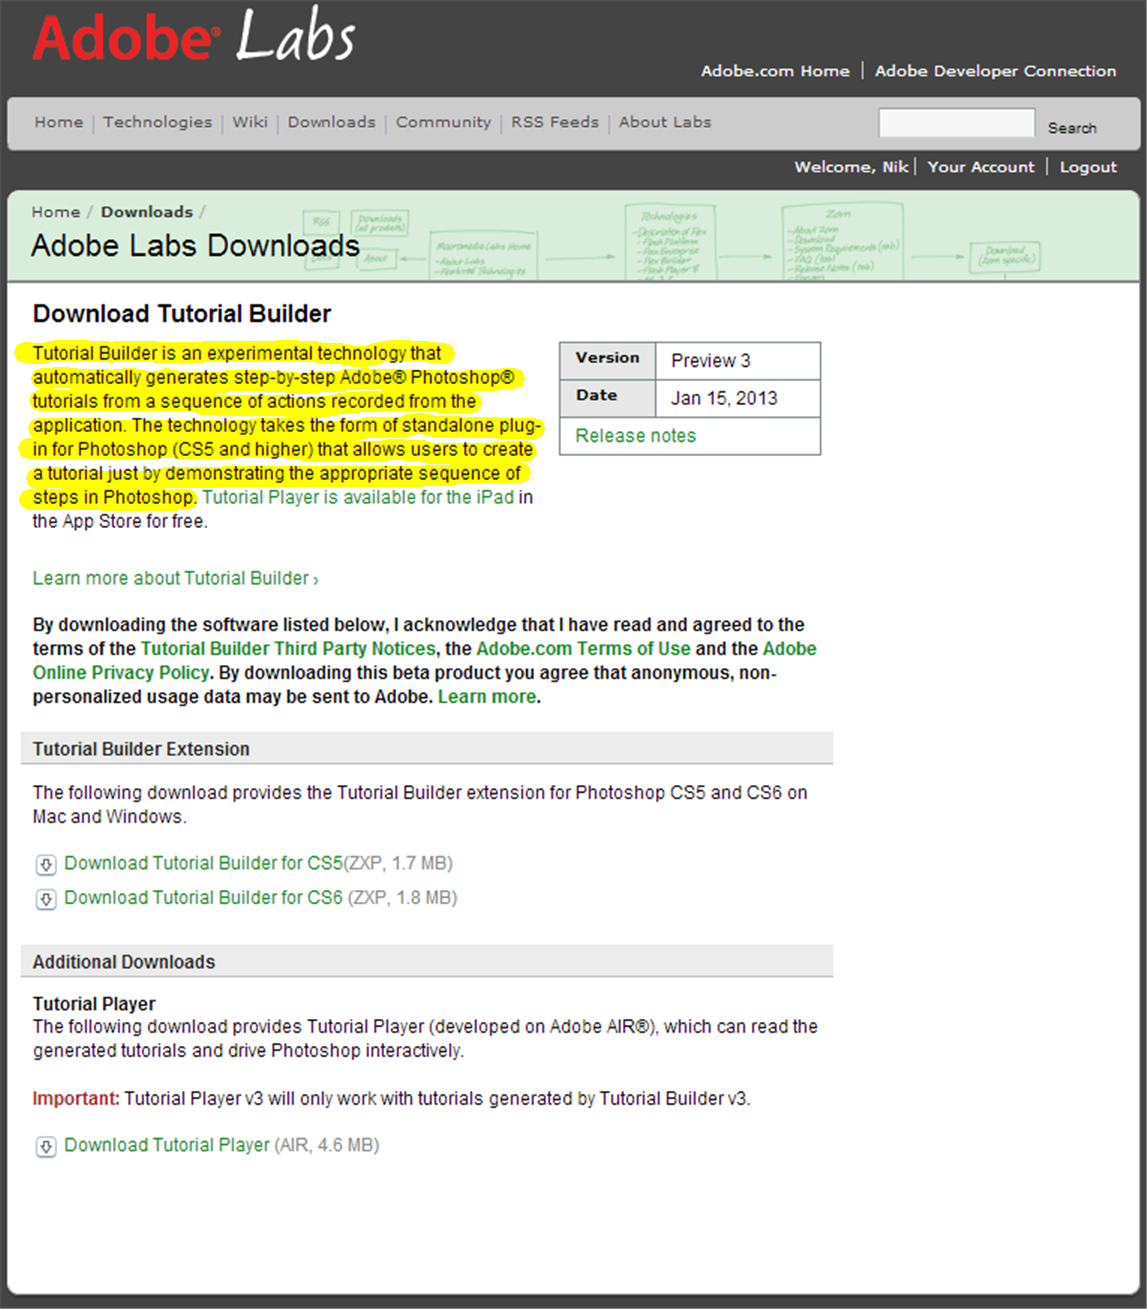Screen dimensions: 1147x1309
Task: Click the Logout link
Action: point(1088,167)
